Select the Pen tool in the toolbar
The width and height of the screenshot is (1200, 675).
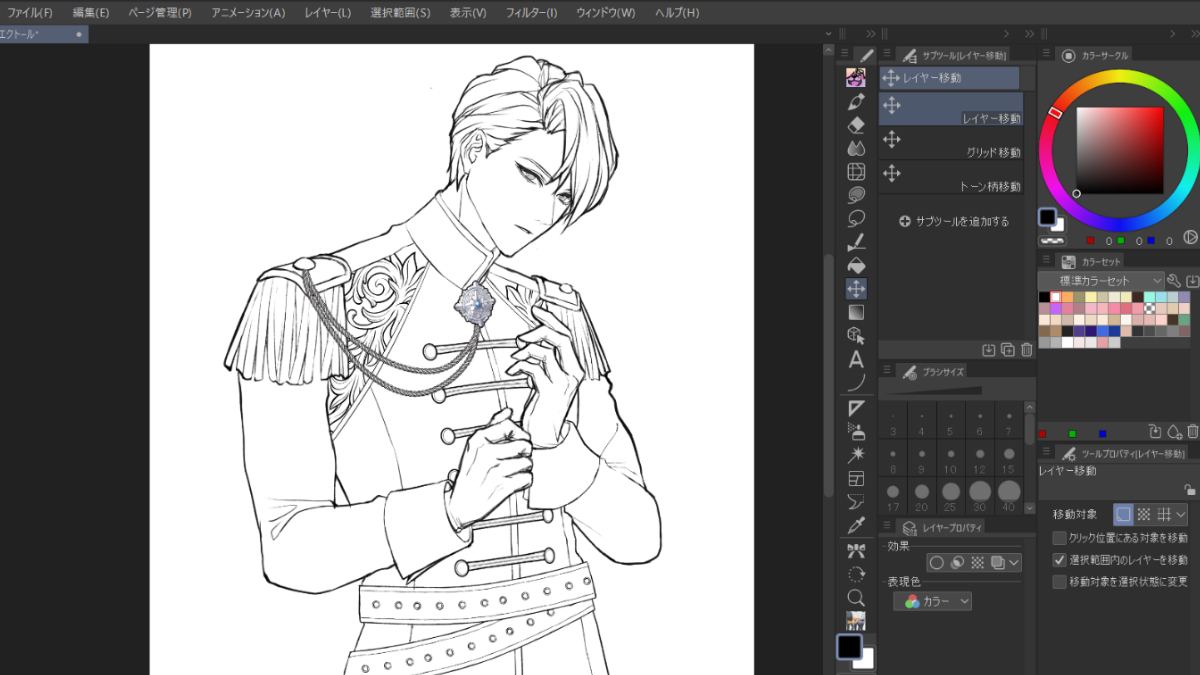(x=856, y=102)
